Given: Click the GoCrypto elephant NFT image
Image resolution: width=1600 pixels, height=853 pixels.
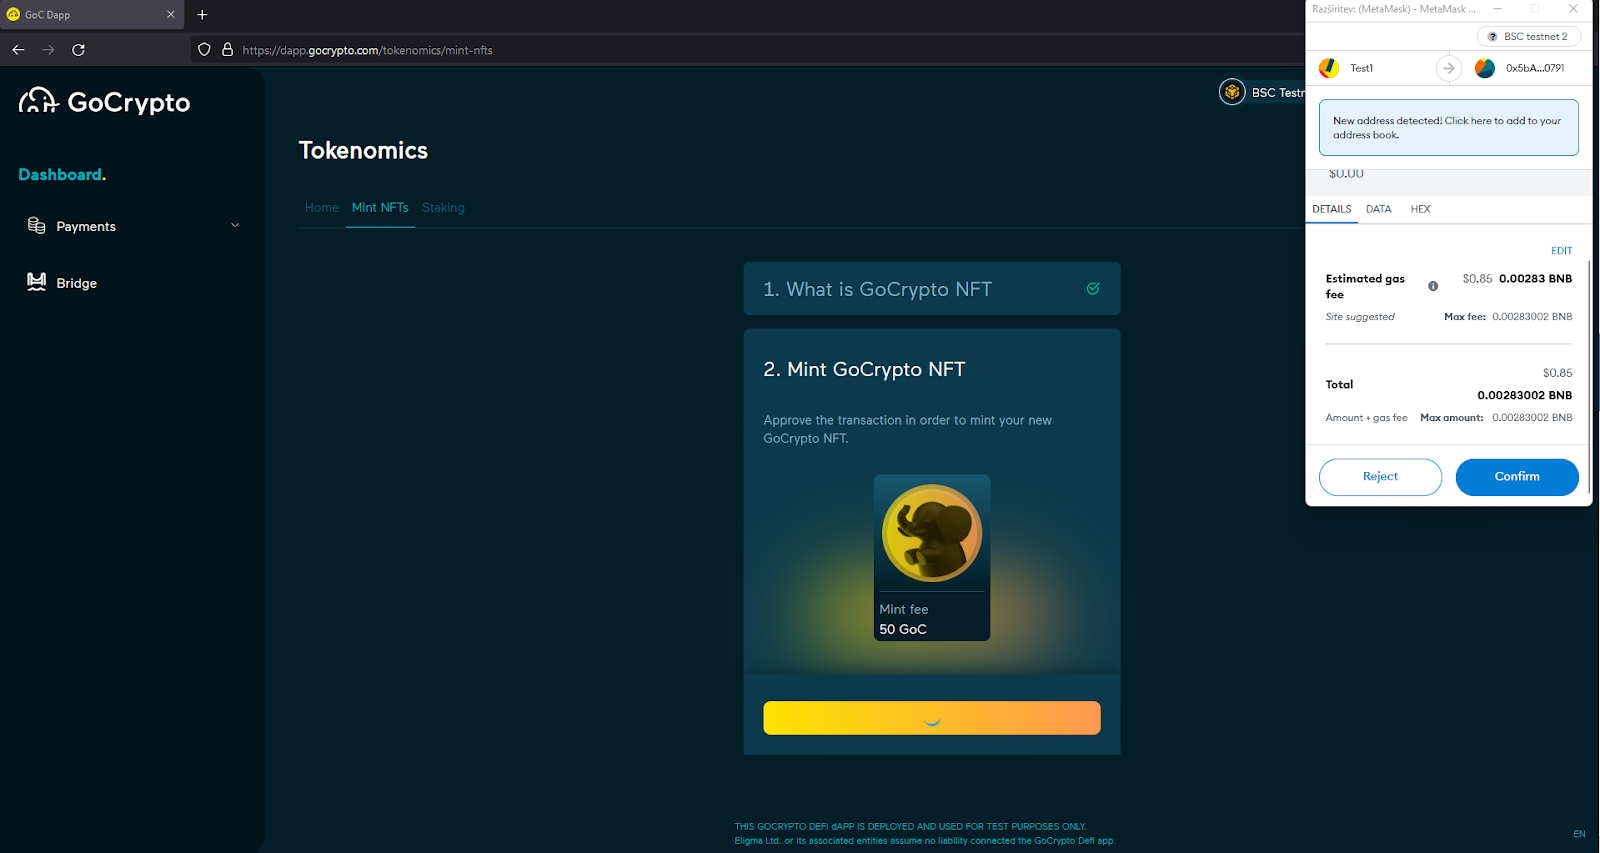Looking at the screenshot, I should 931,533.
